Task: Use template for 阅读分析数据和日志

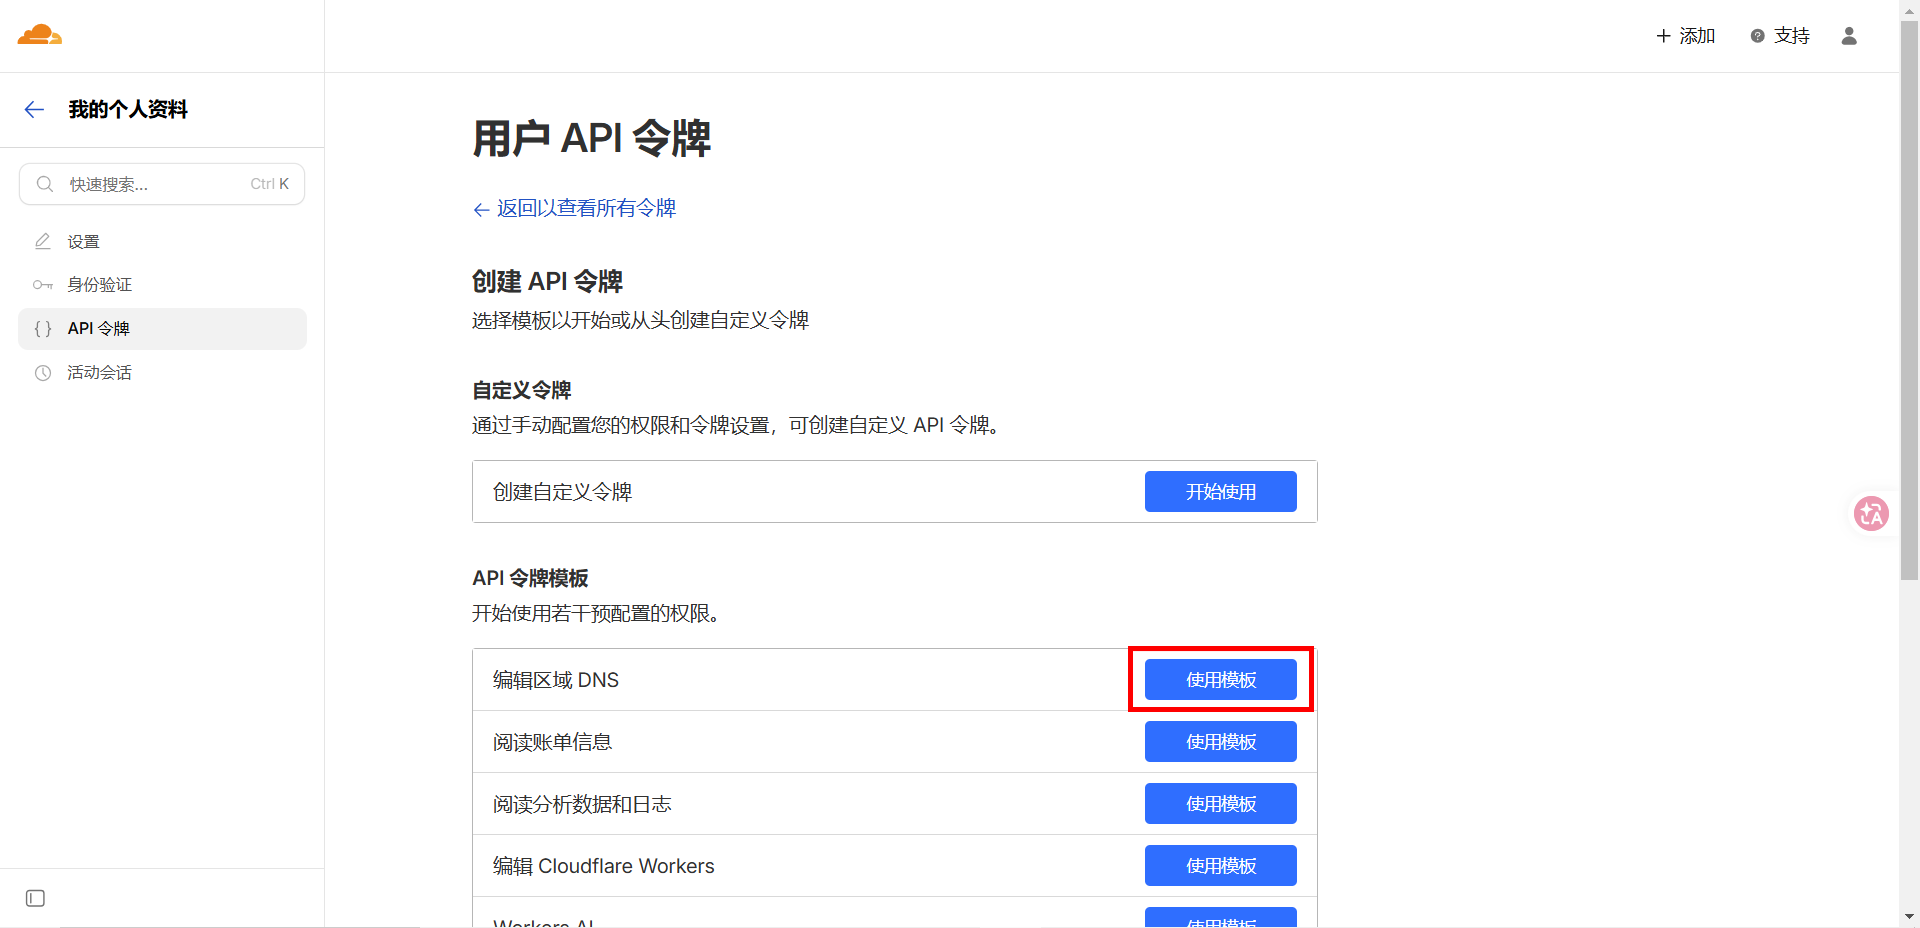Action: (x=1221, y=804)
